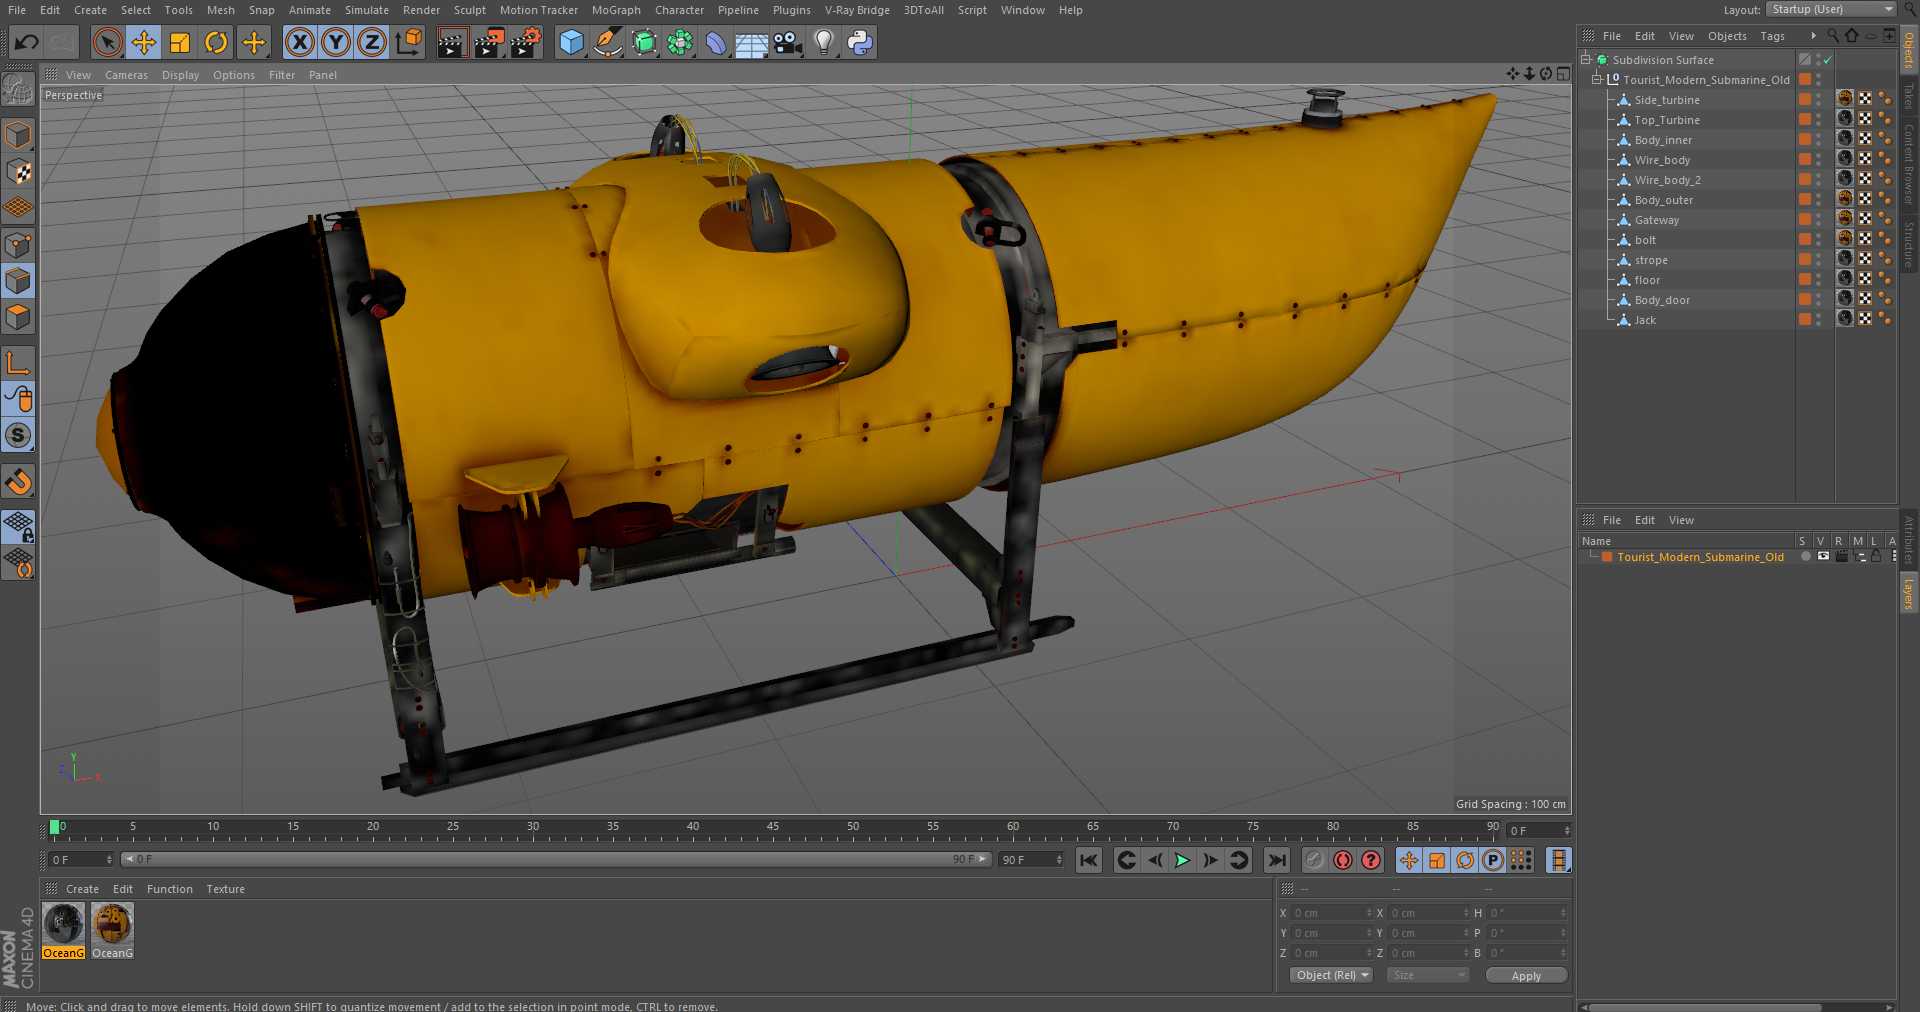Collapse the Subdivision Surface tree node
Screen dimensions: 1920x1012
point(1586,60)
